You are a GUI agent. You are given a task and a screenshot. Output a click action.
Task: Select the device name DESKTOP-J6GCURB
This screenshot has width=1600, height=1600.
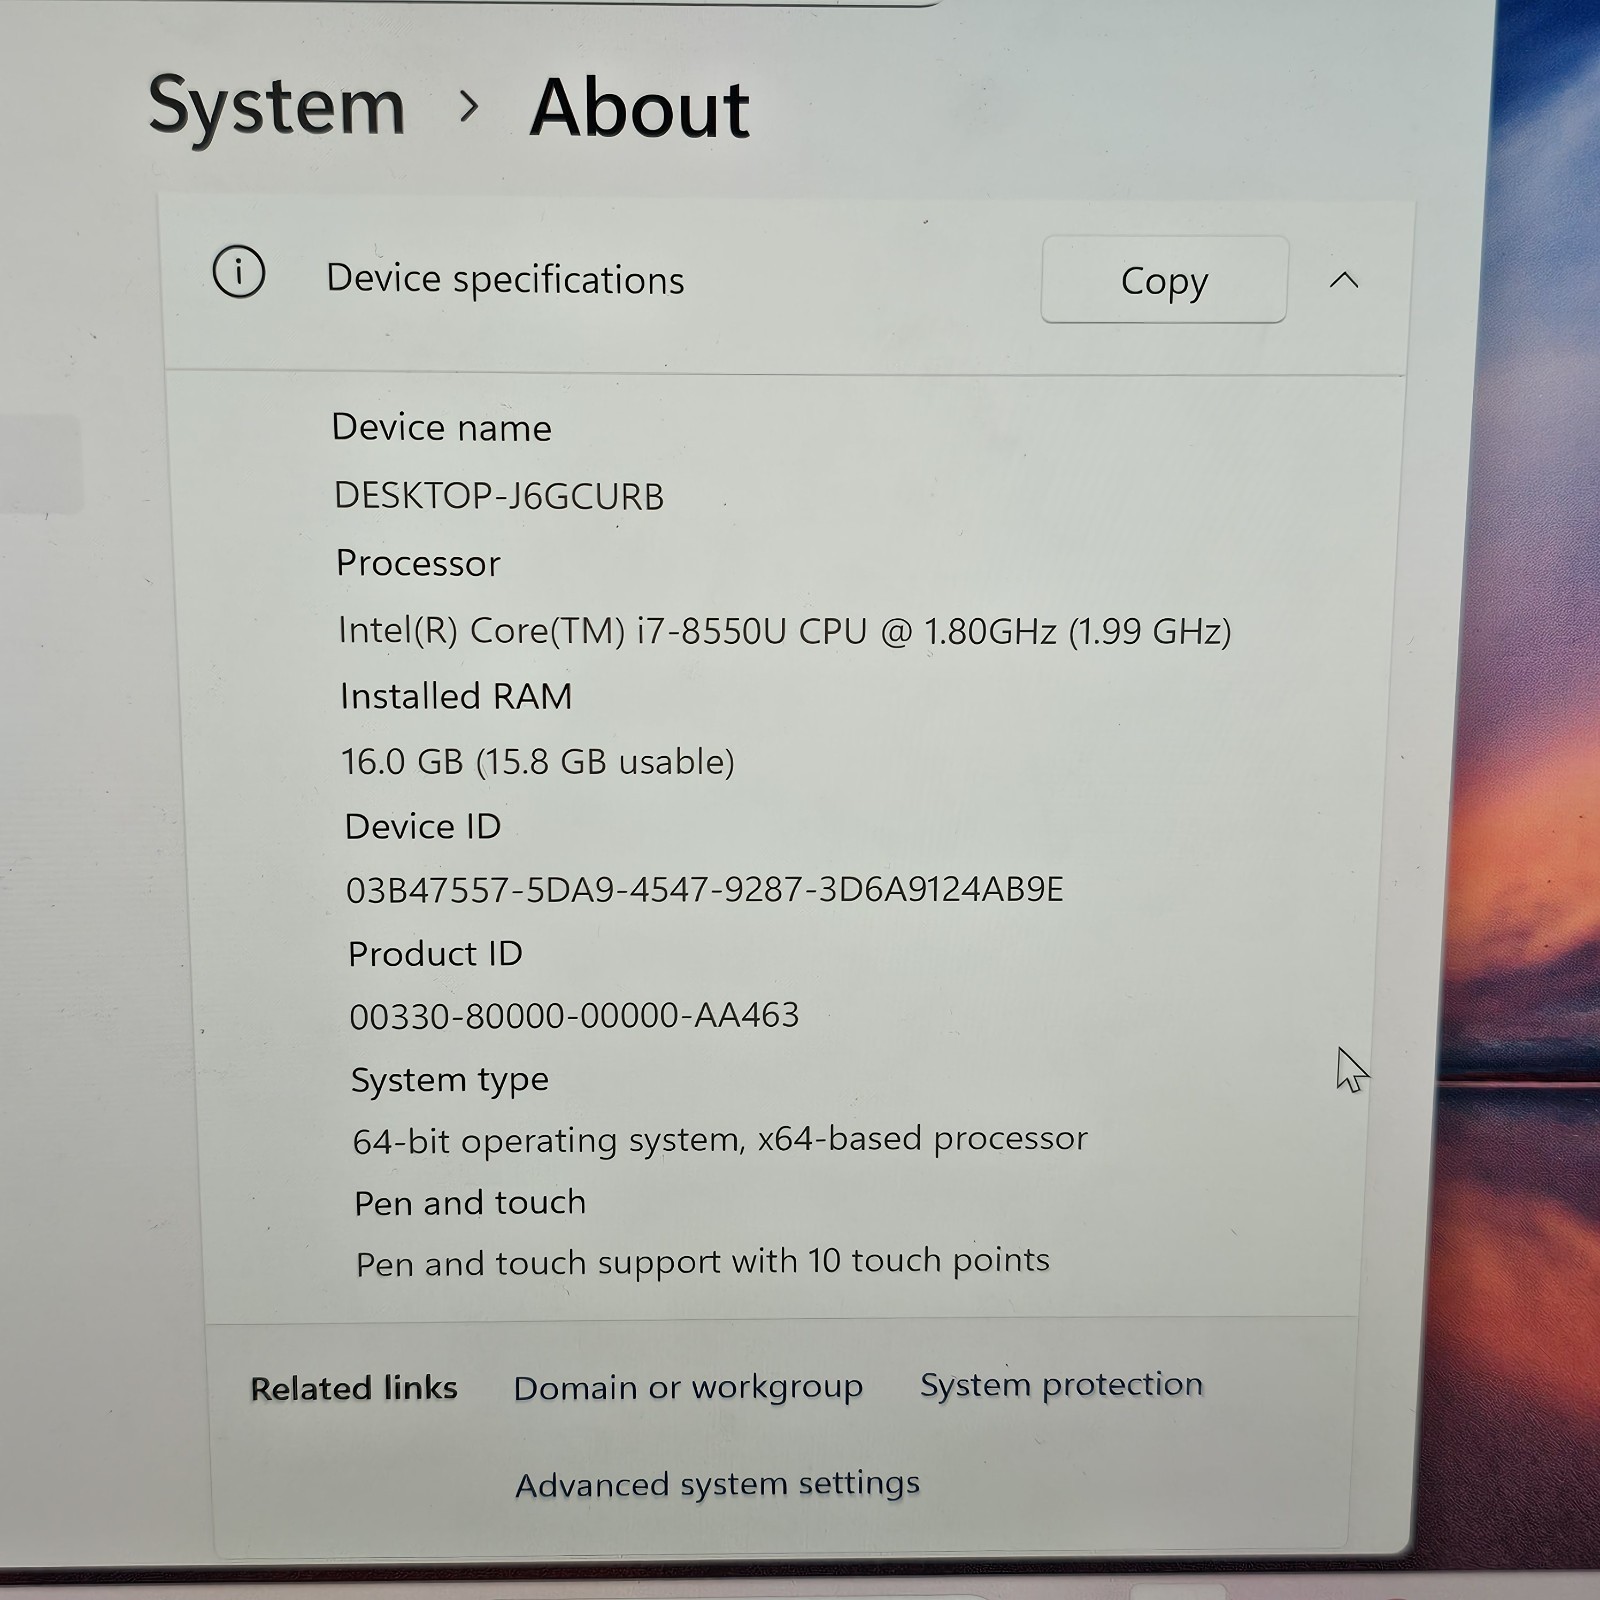pyautogui.click(x=499, y=496)
